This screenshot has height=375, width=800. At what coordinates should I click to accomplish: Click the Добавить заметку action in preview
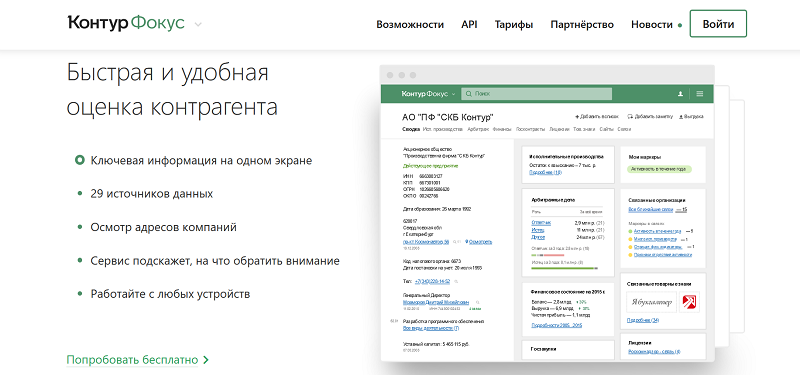pos(650,117)
